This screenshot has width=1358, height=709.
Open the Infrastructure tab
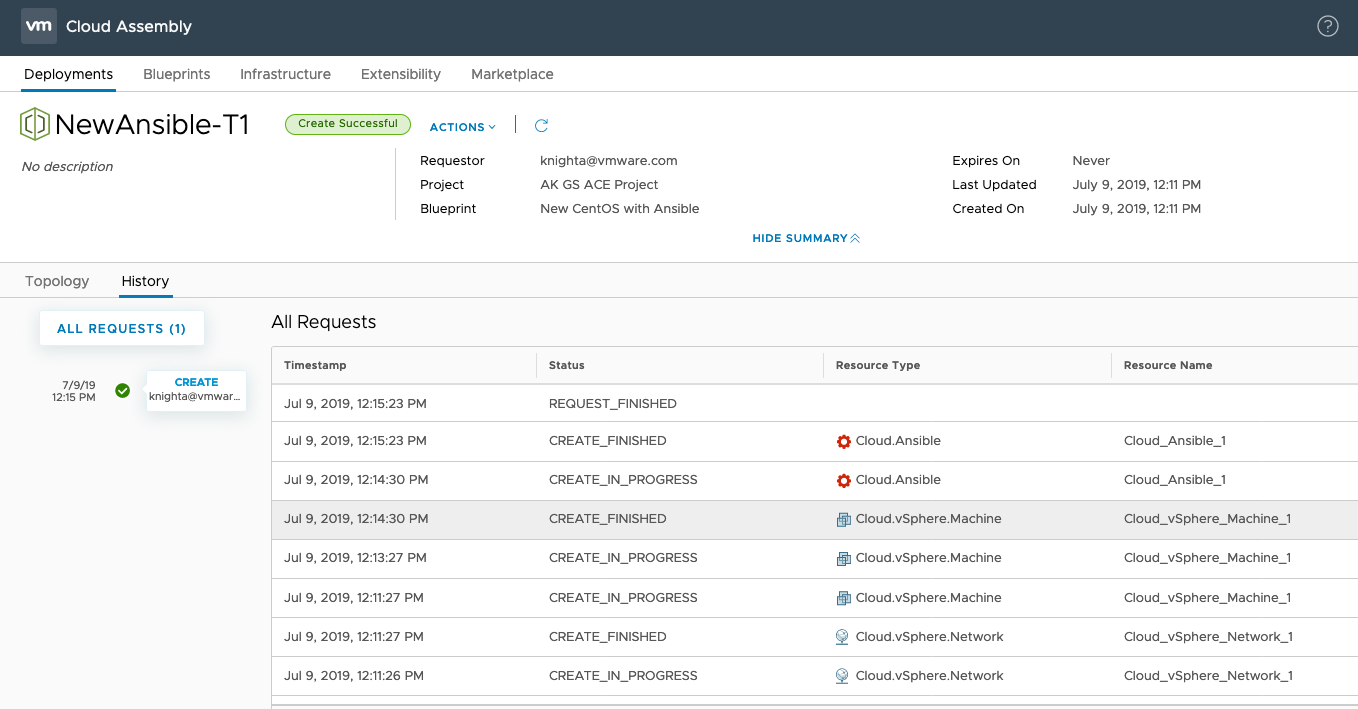[x=285, y=74]
